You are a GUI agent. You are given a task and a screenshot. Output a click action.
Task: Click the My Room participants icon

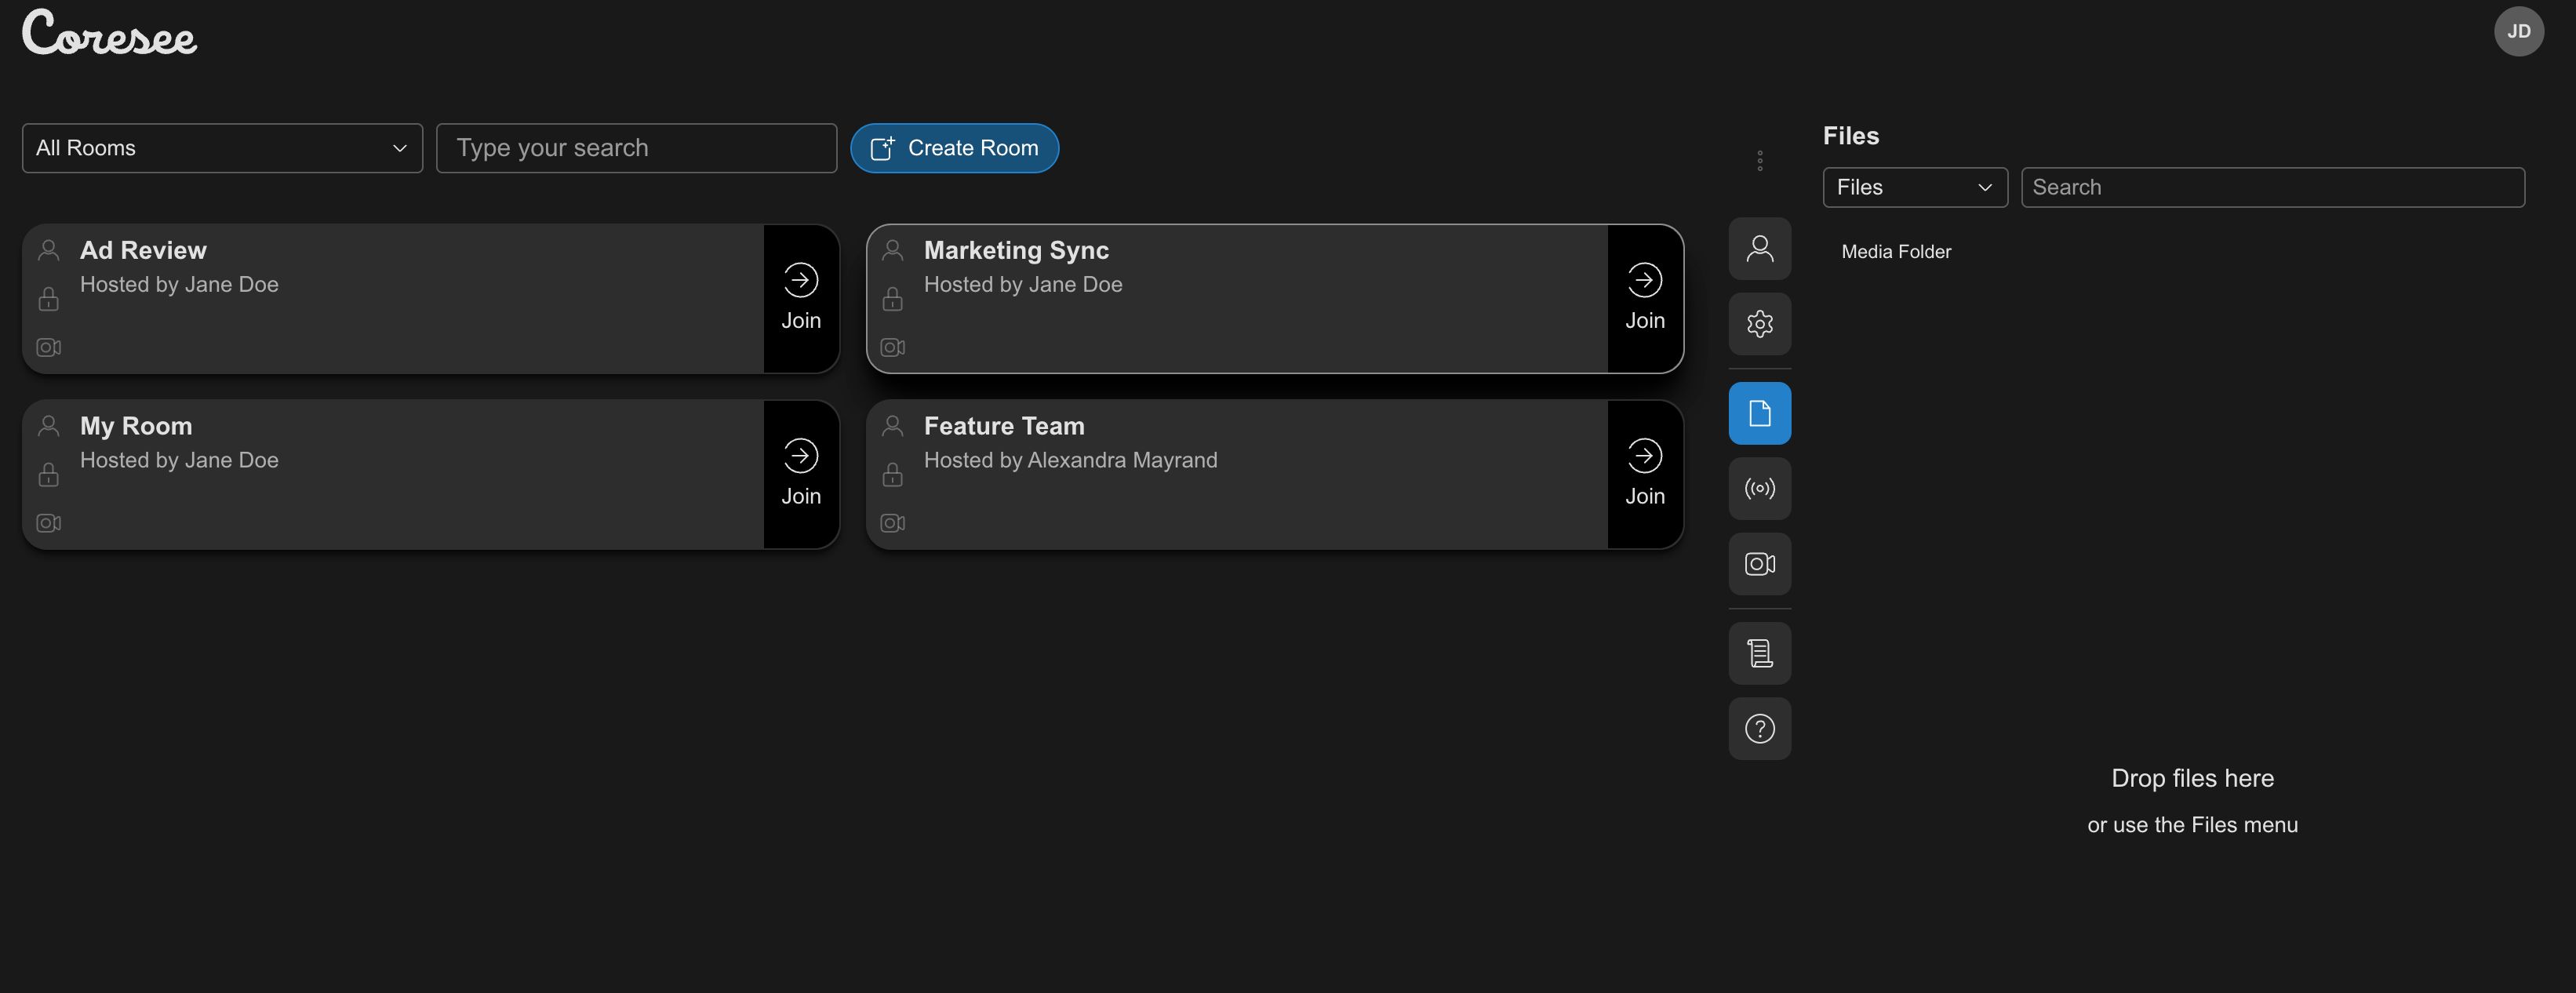tap(49, 426)
